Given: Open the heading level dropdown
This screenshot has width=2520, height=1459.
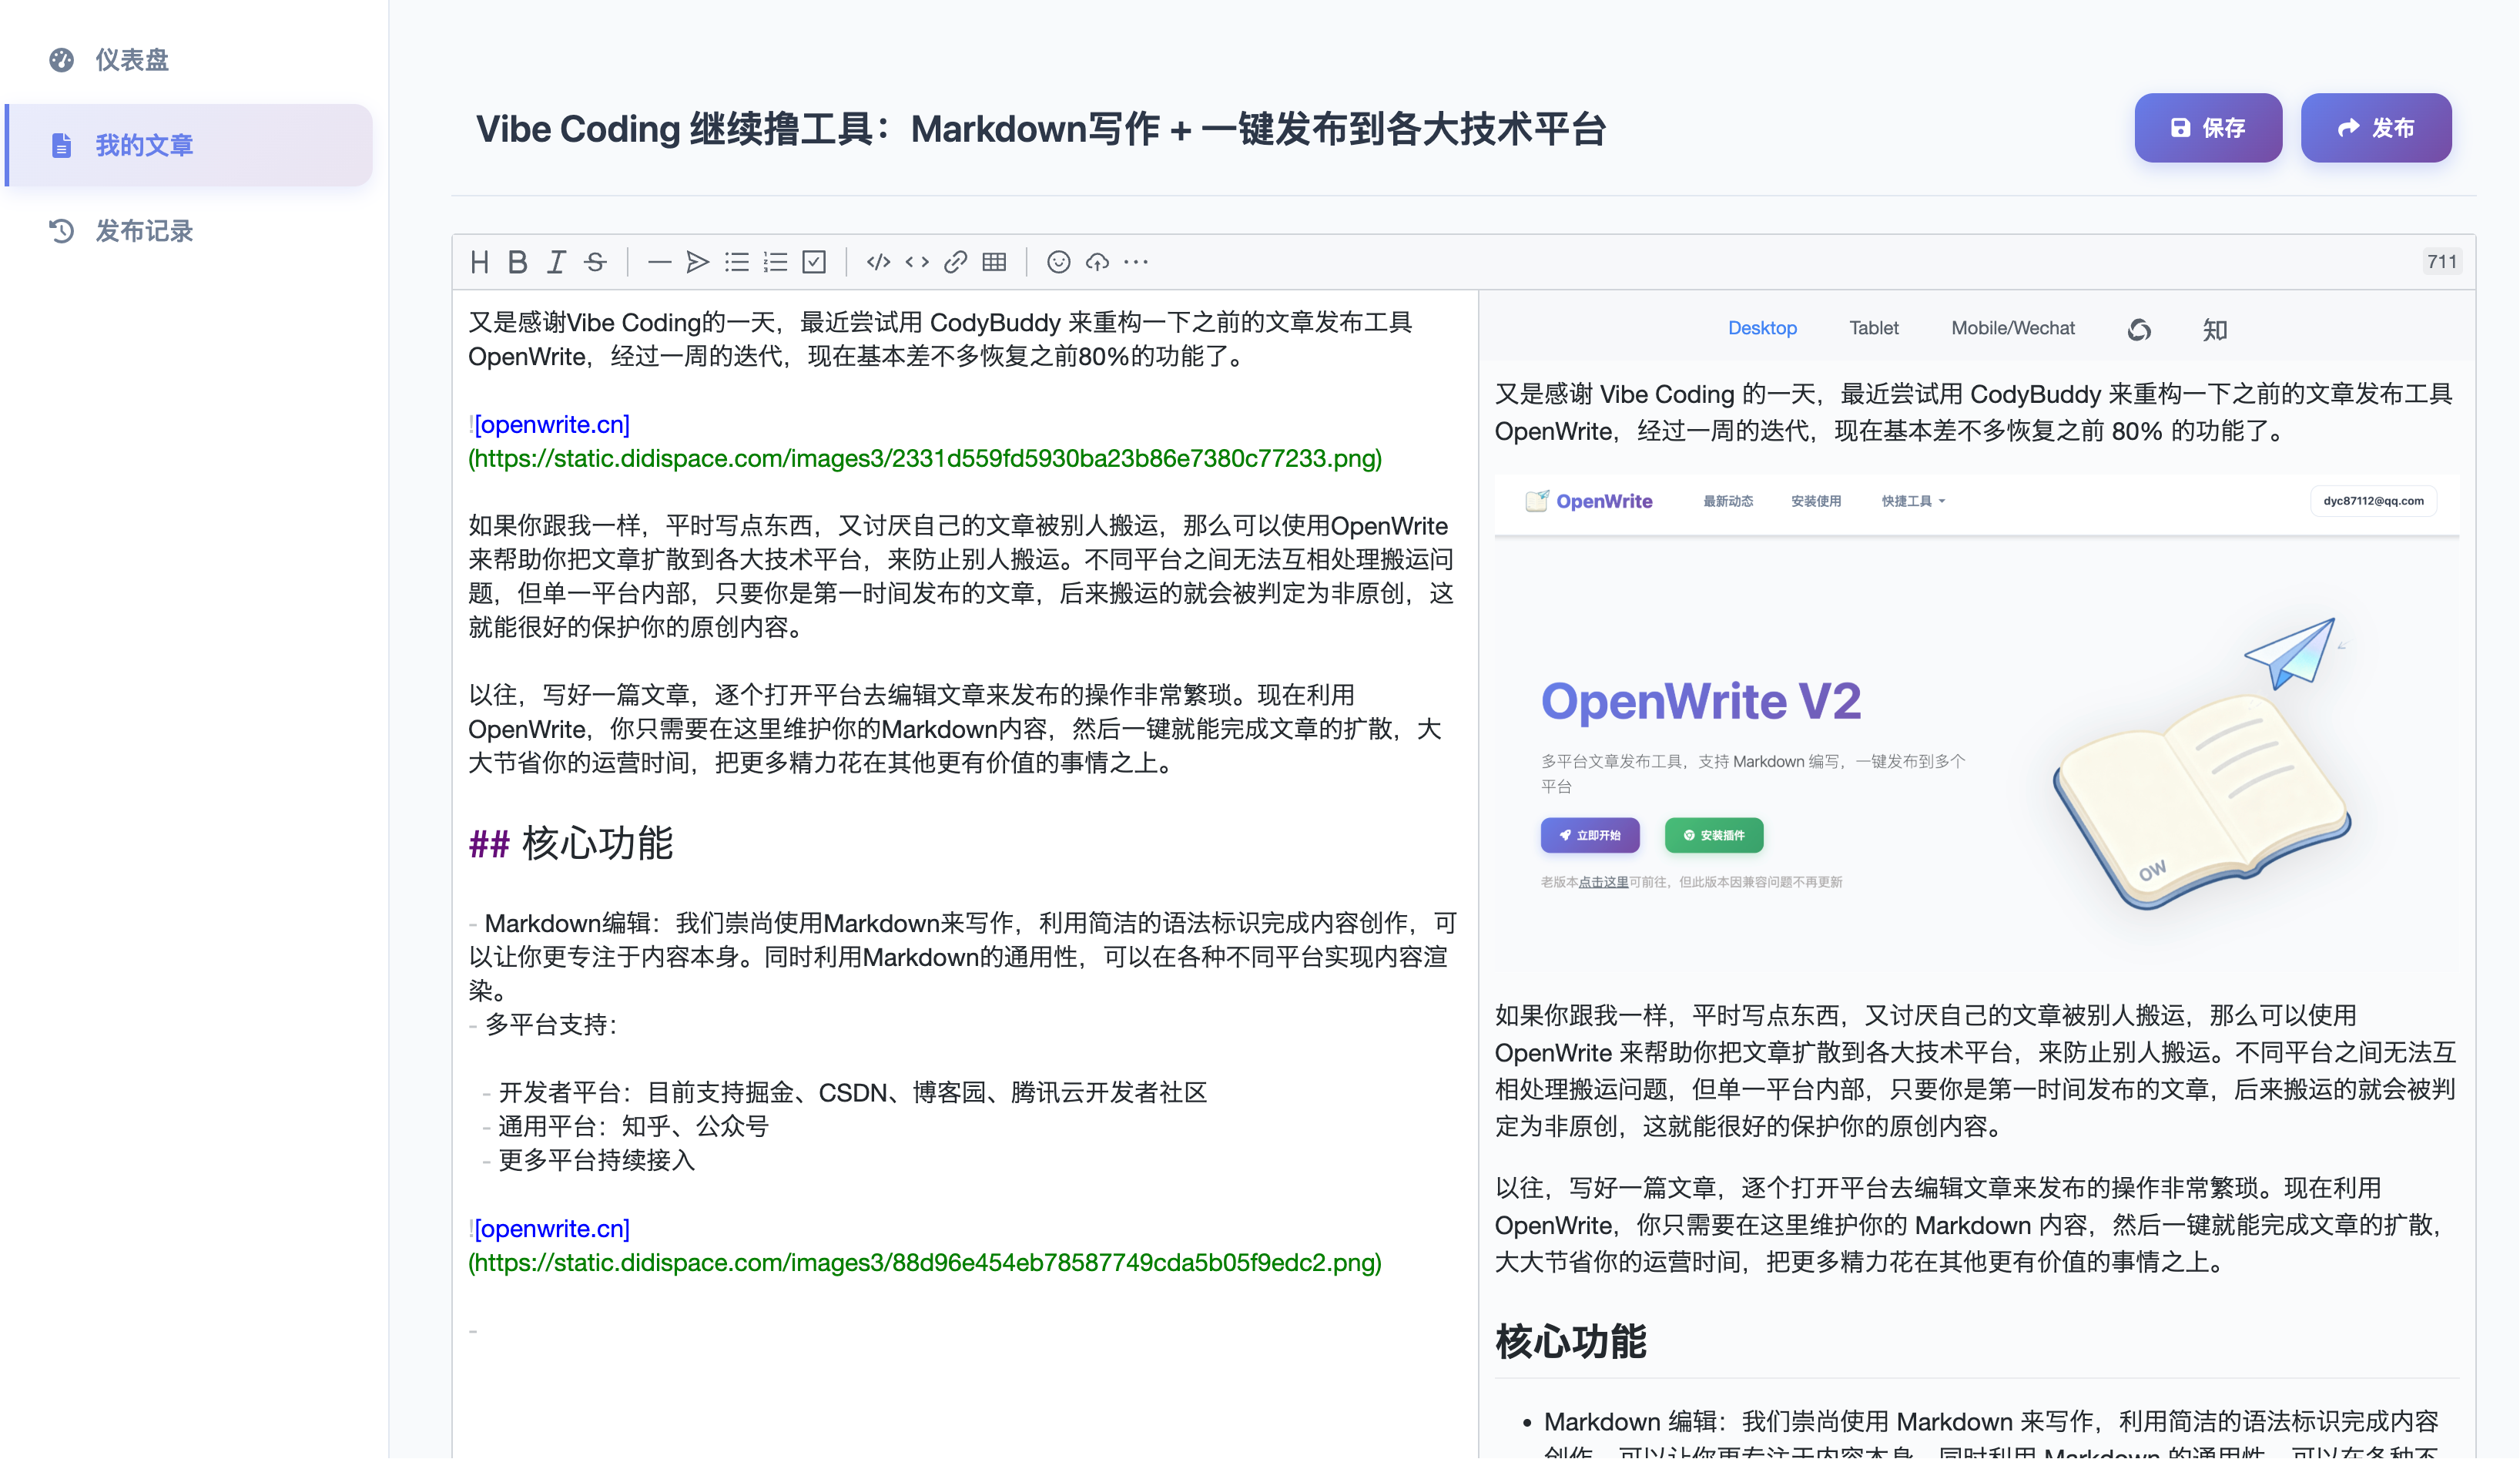Looking at the screenshot, I should (x=479, y=262).
